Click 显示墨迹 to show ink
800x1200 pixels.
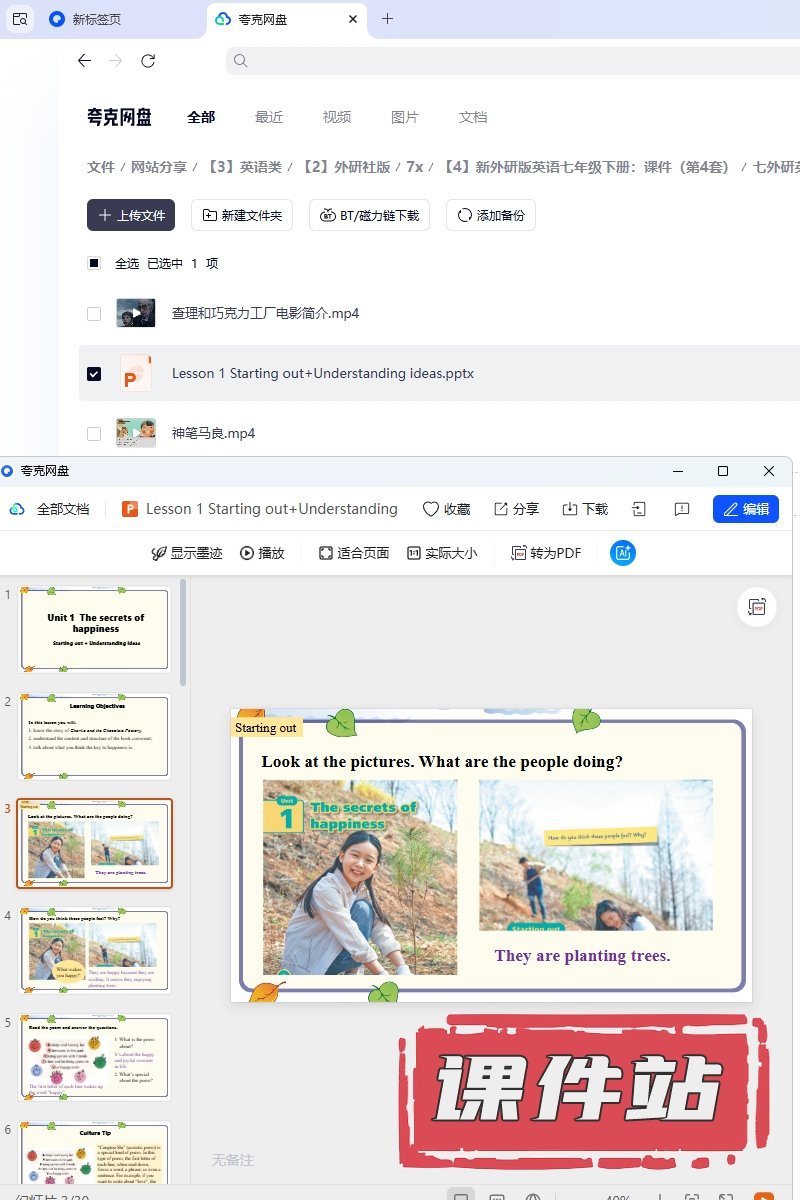pyautogui.click(x=186, y=553)
